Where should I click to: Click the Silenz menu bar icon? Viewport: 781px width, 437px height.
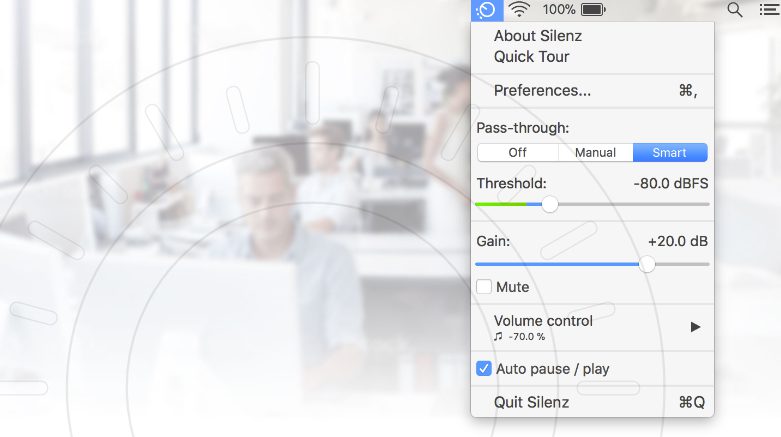(486, 10)
